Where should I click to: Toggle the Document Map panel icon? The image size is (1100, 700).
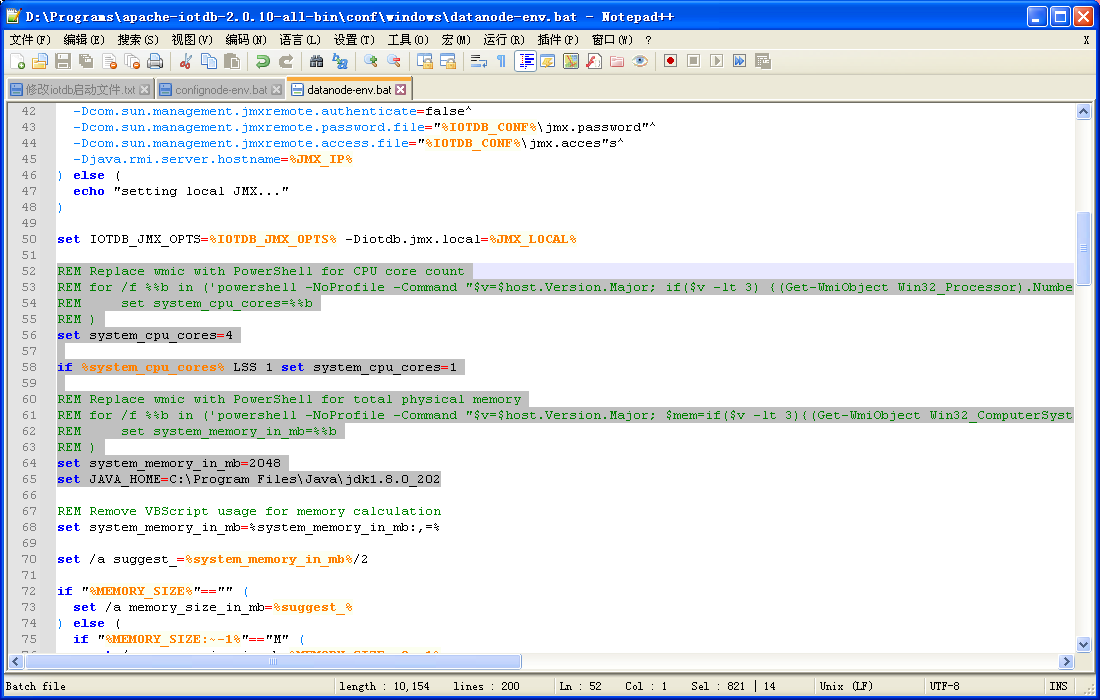pos(571,62)
